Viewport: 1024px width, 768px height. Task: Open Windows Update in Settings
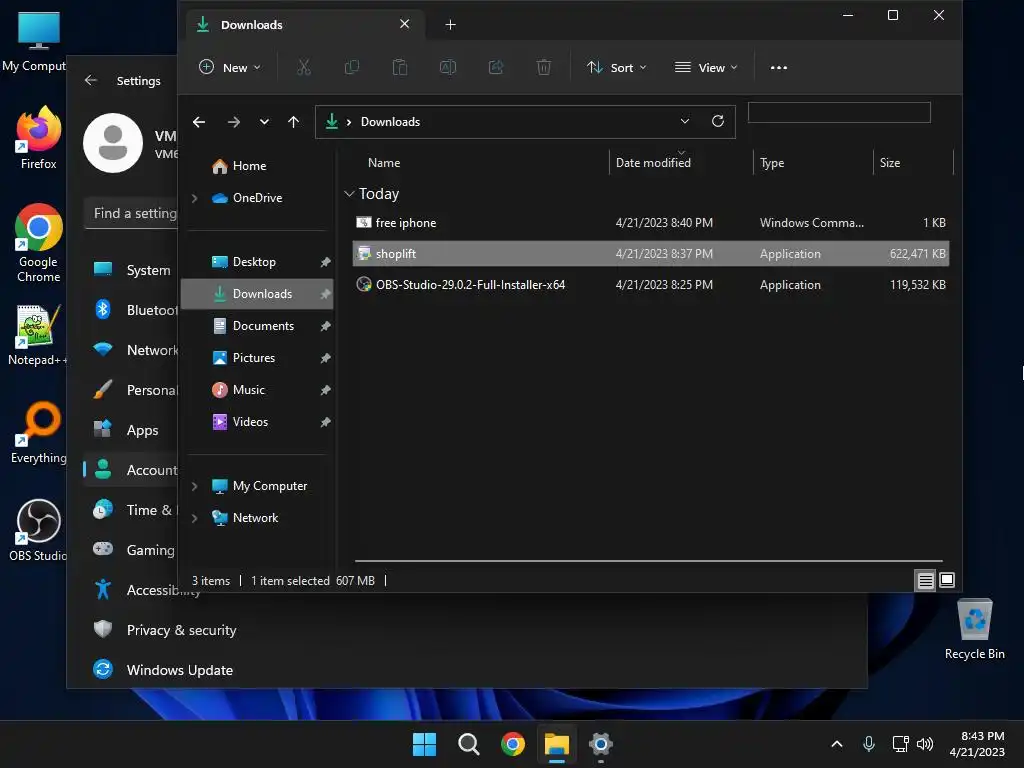click(x=163, y=669)
